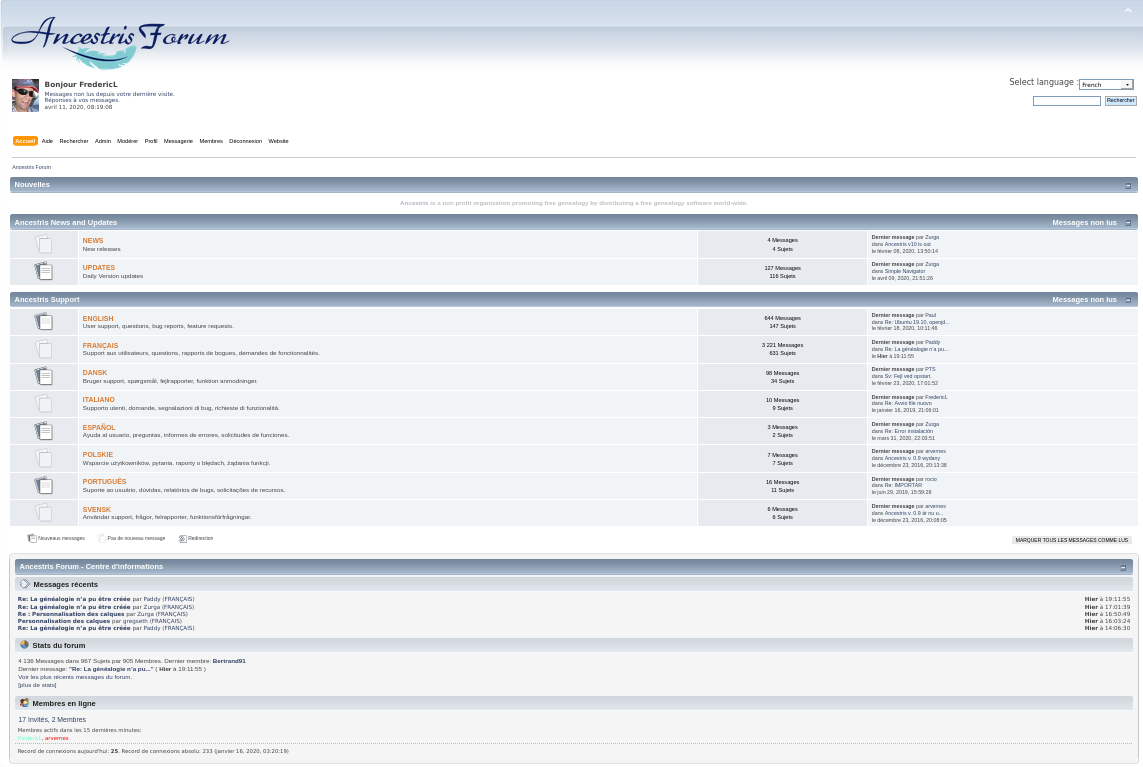
Task: Click the DANSK board status icon
Action: tap(44, 376)
